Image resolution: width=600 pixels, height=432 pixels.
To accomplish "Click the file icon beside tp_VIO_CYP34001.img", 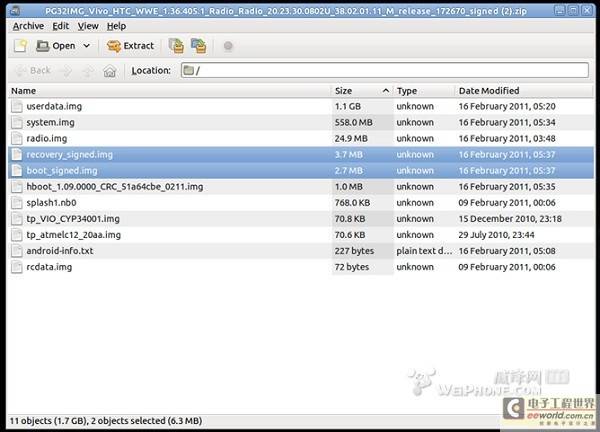I will (17, 219).
